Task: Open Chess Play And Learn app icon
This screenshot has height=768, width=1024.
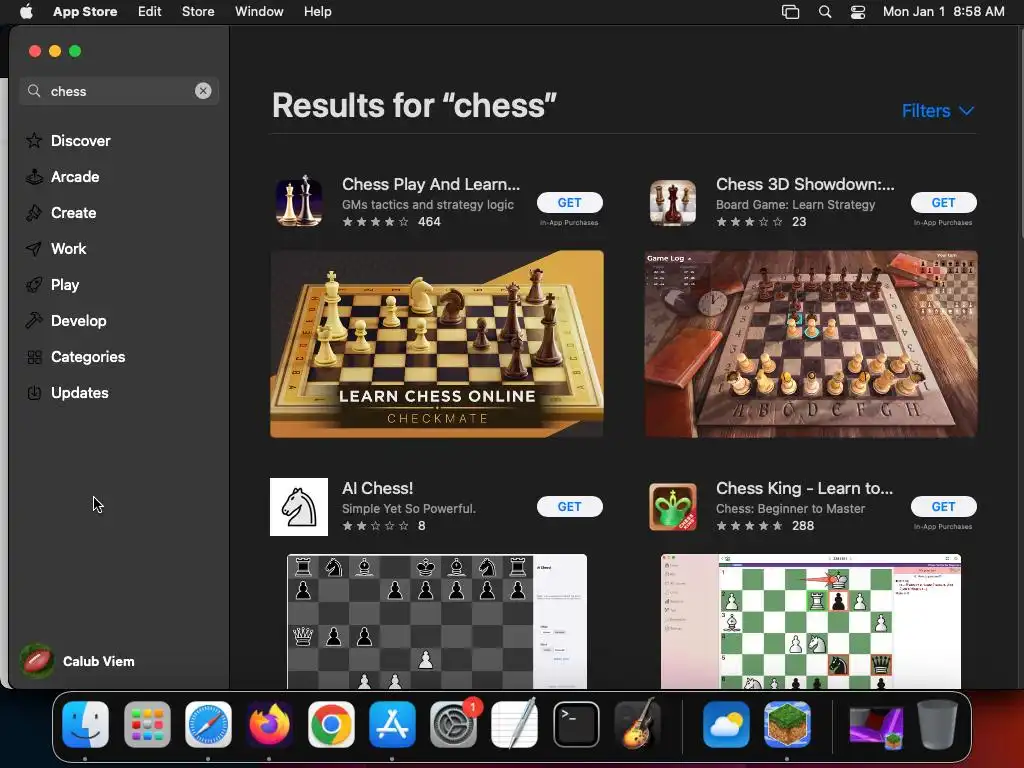Action: coord(299,202)
